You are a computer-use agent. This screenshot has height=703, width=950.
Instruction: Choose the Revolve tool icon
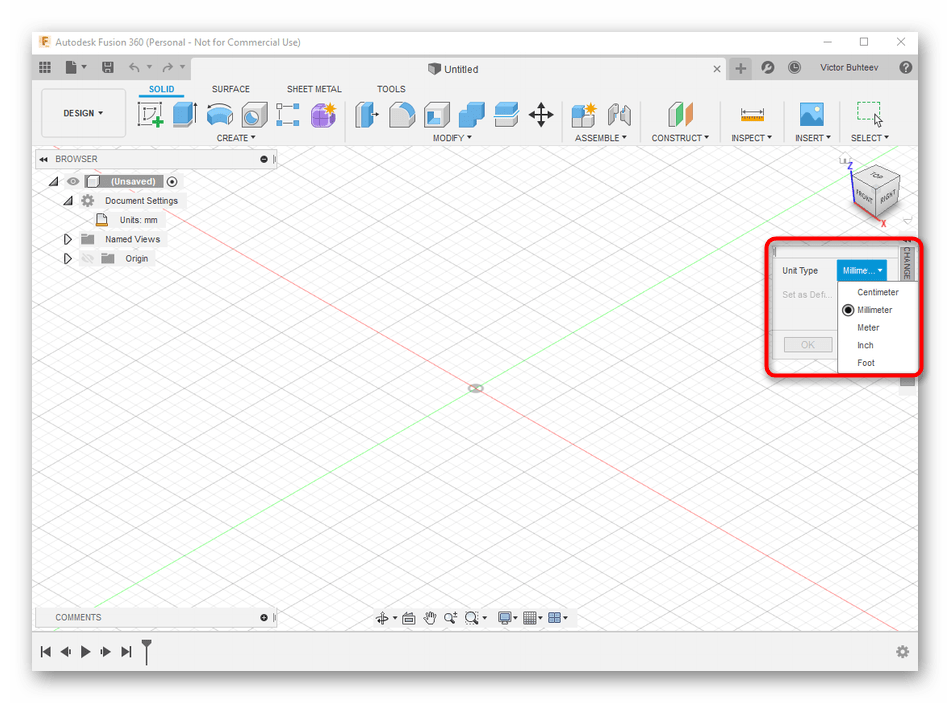[219, 115]
